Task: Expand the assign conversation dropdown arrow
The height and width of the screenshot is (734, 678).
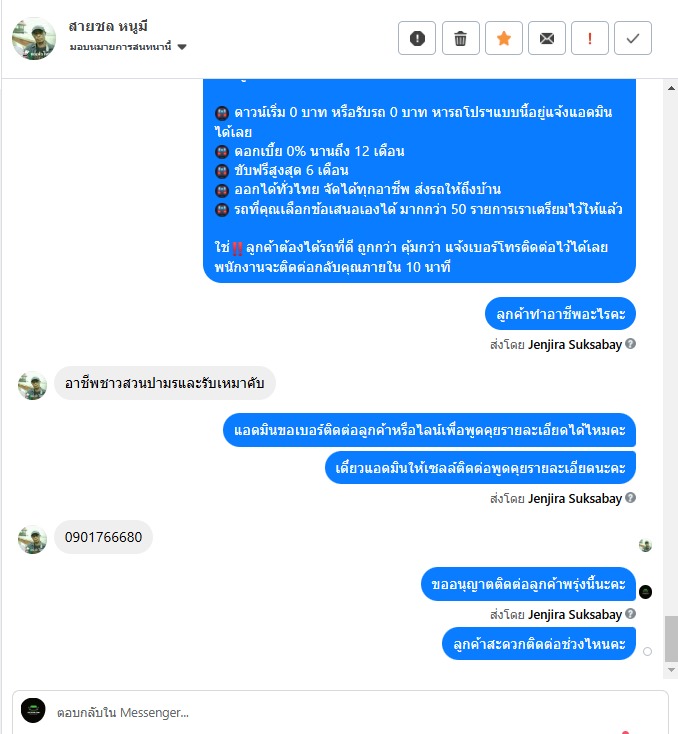Action: (x=182, y=47)
